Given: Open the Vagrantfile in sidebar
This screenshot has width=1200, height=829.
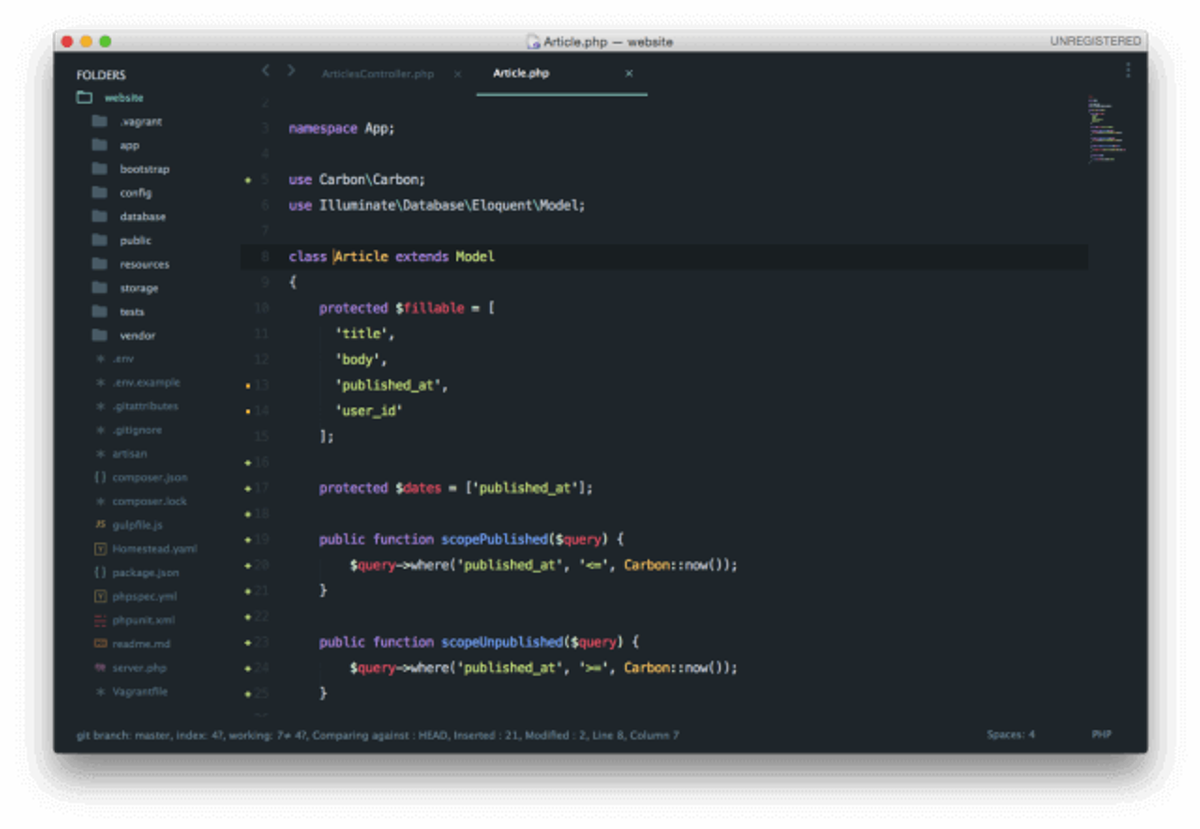Looking at the screenshot, I should pyautogui.click(x=140, y=692).
